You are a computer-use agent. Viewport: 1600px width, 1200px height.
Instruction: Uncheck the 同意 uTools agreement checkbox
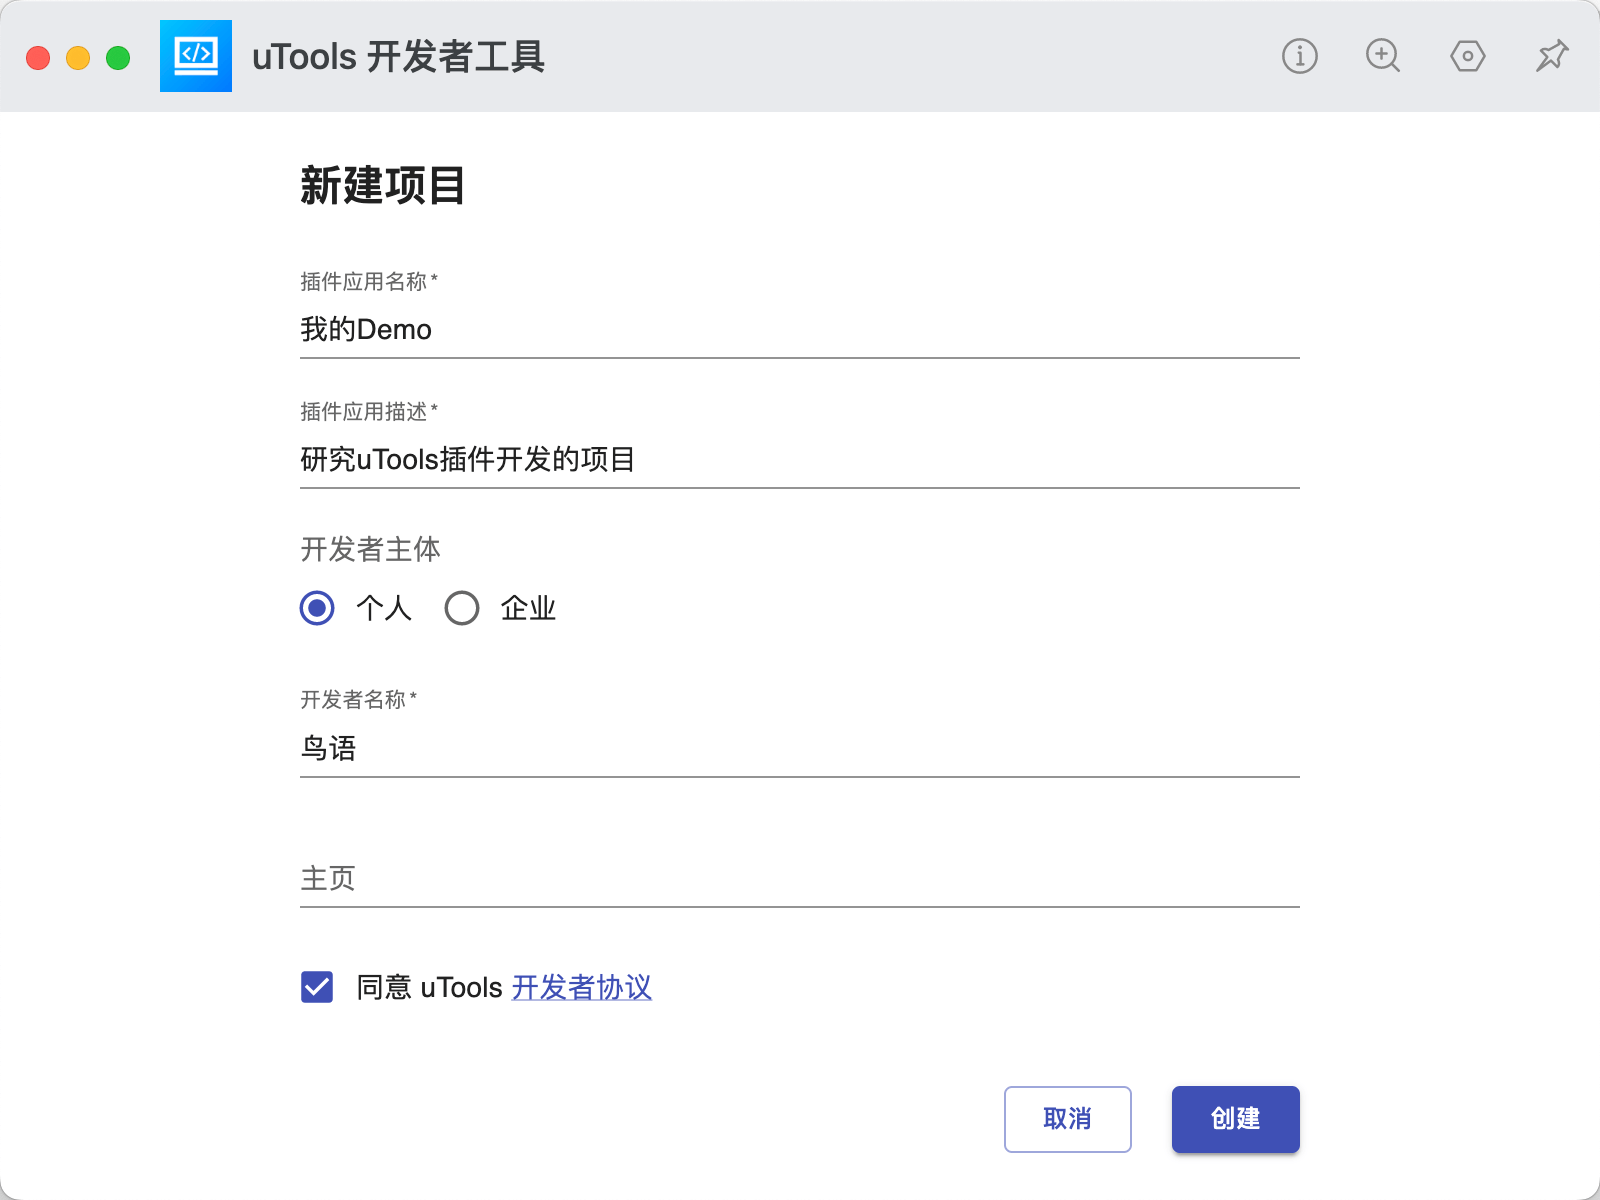317,987
